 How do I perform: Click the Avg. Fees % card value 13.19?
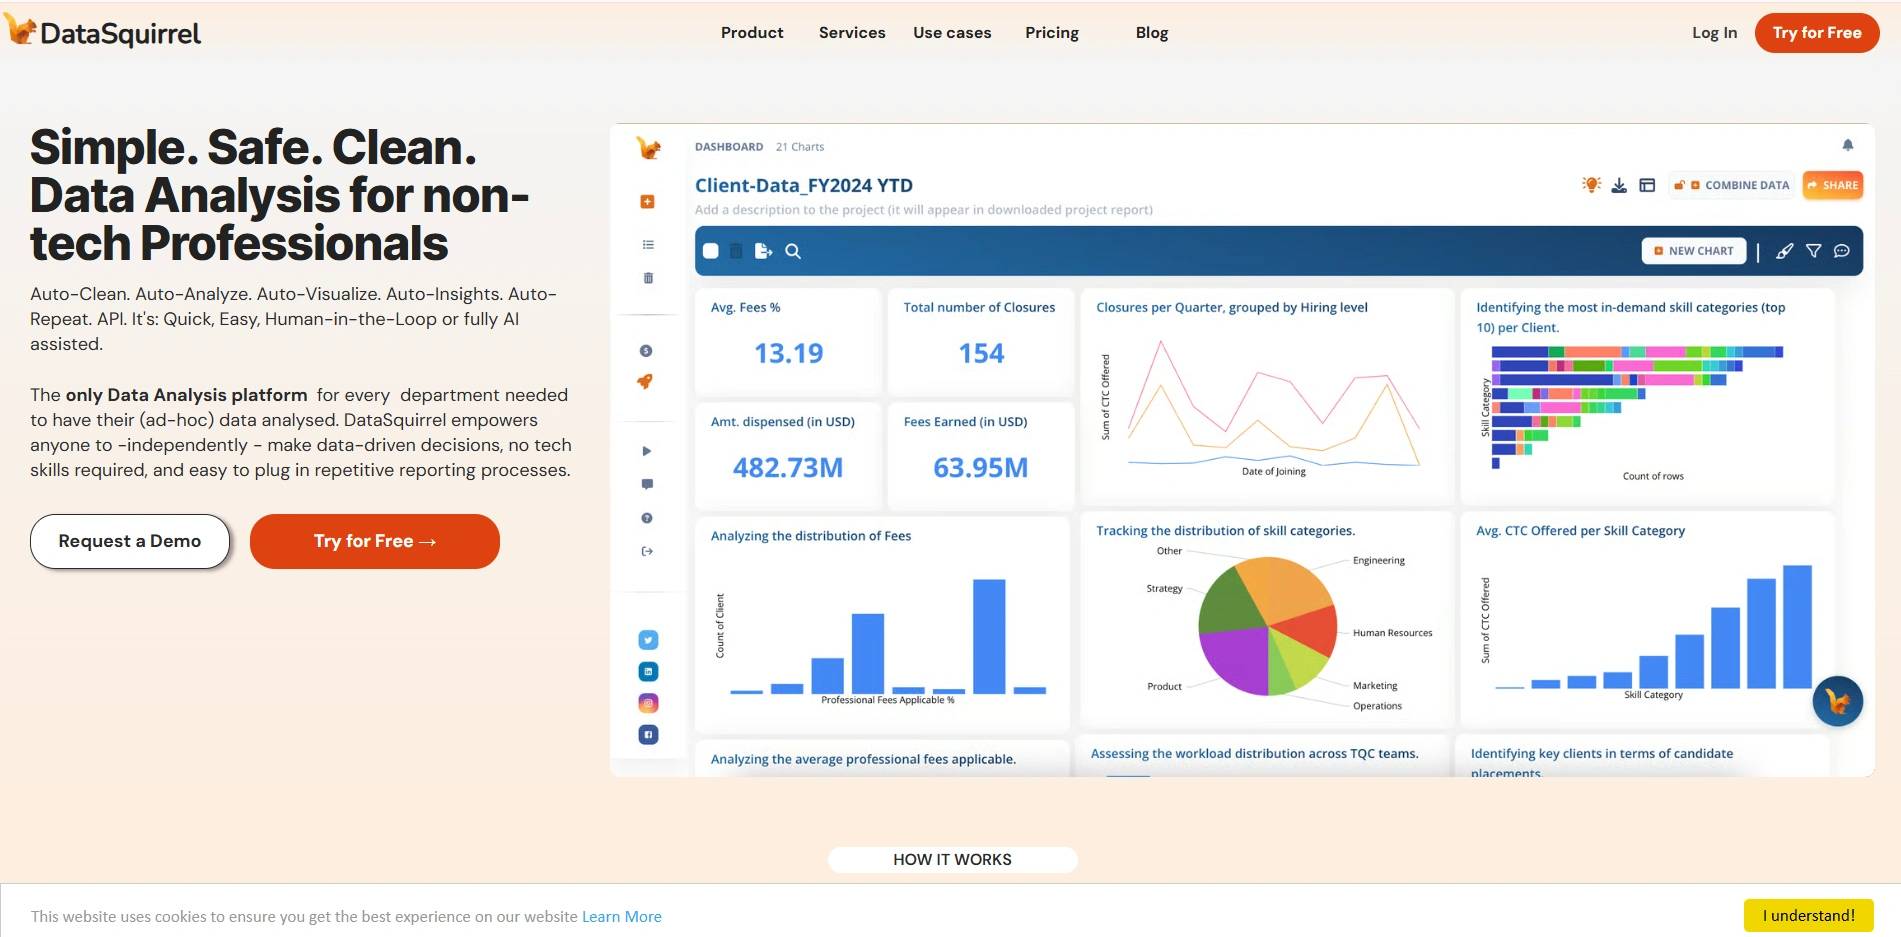pyautogui.click(x=788, y=353)
